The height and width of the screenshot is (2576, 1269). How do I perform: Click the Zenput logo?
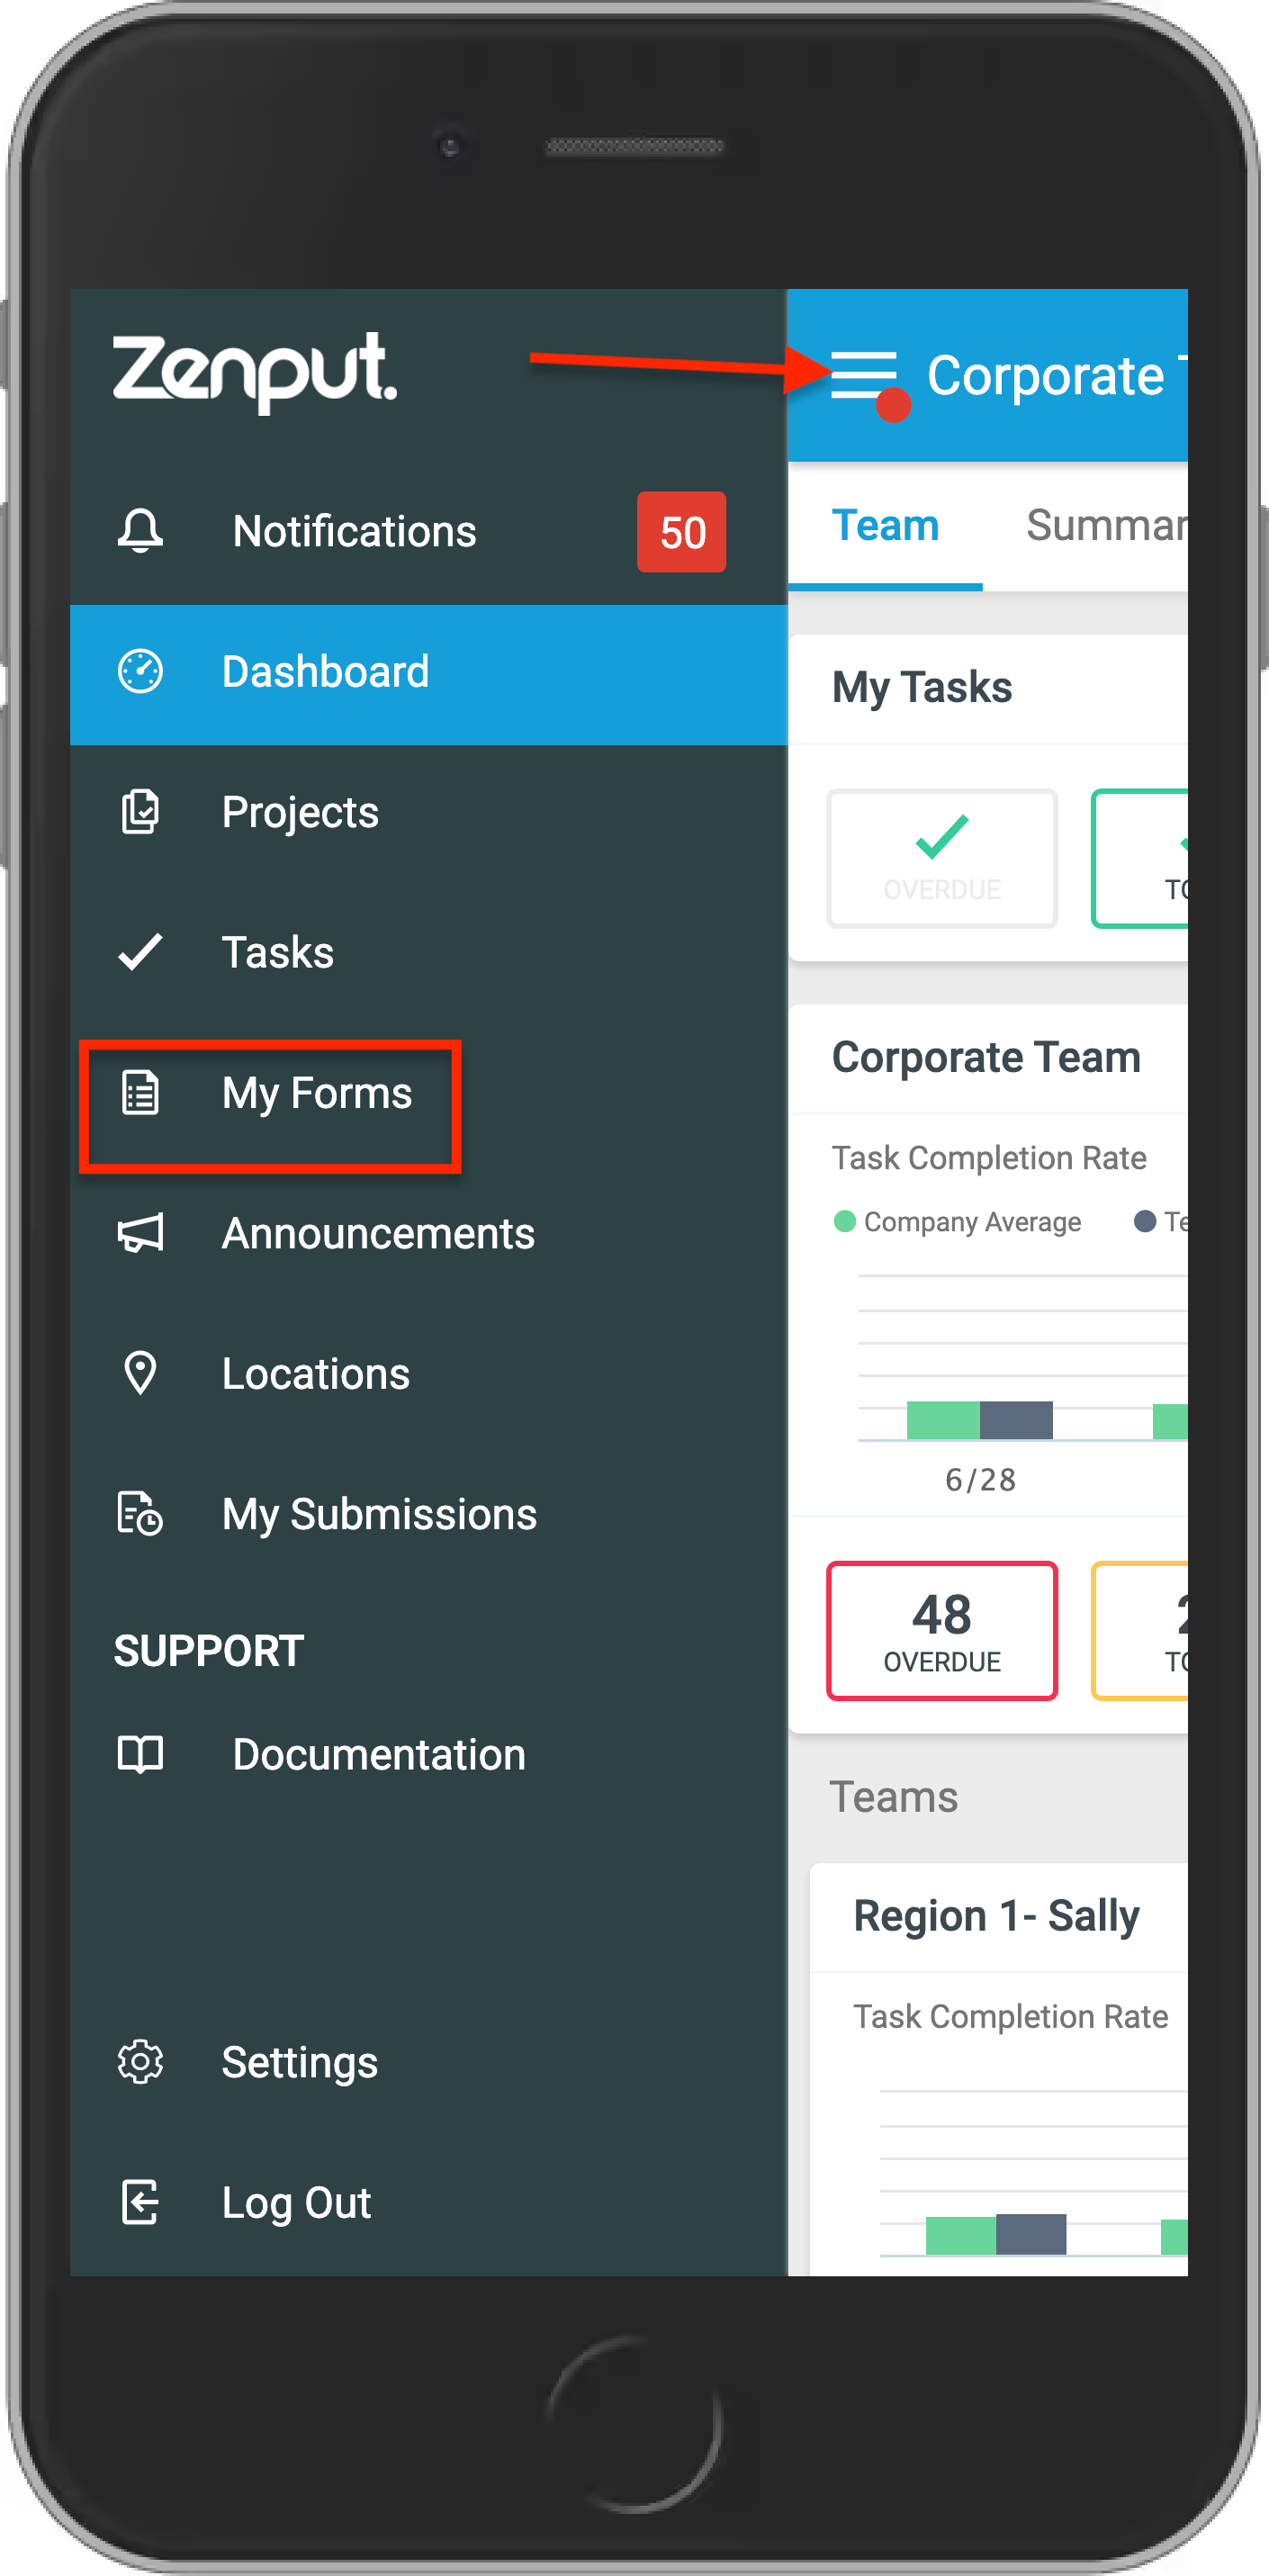(x=255, y=372)
